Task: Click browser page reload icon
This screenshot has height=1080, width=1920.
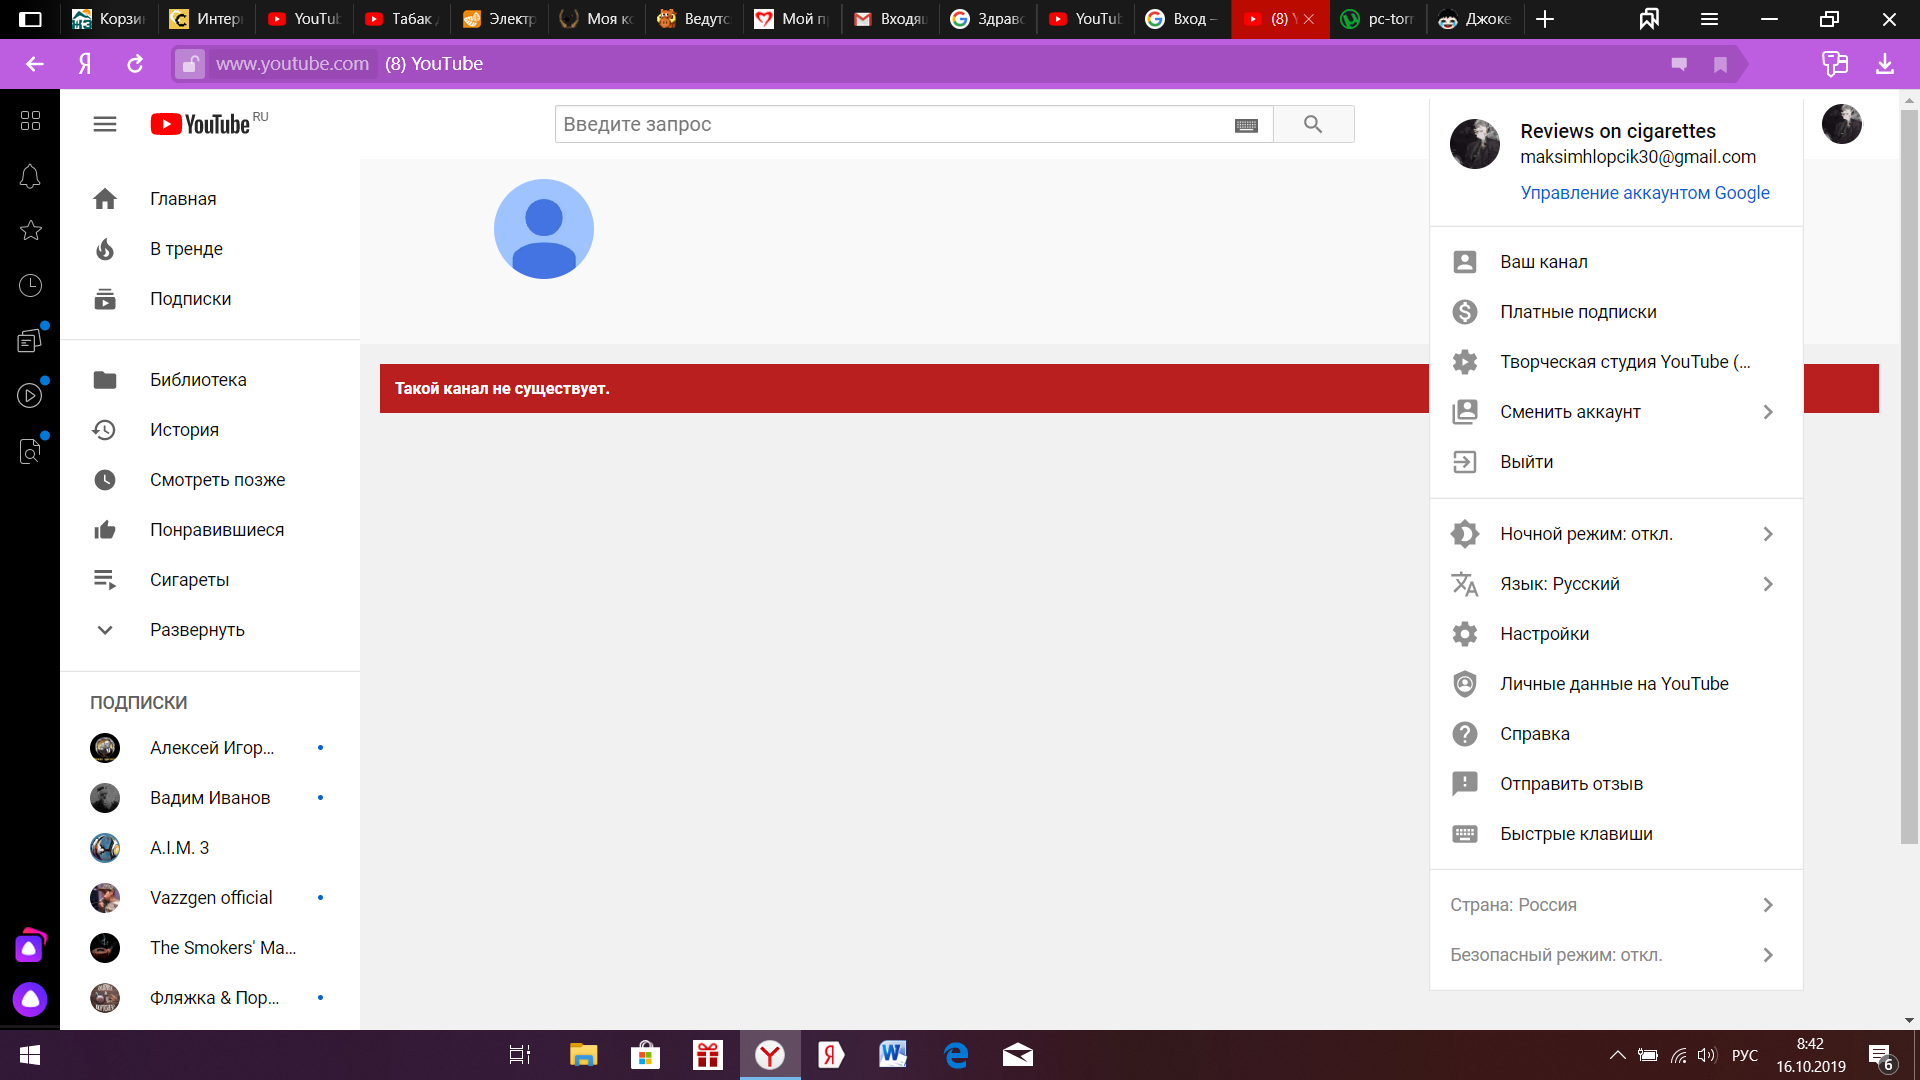Action: (135, 64)
